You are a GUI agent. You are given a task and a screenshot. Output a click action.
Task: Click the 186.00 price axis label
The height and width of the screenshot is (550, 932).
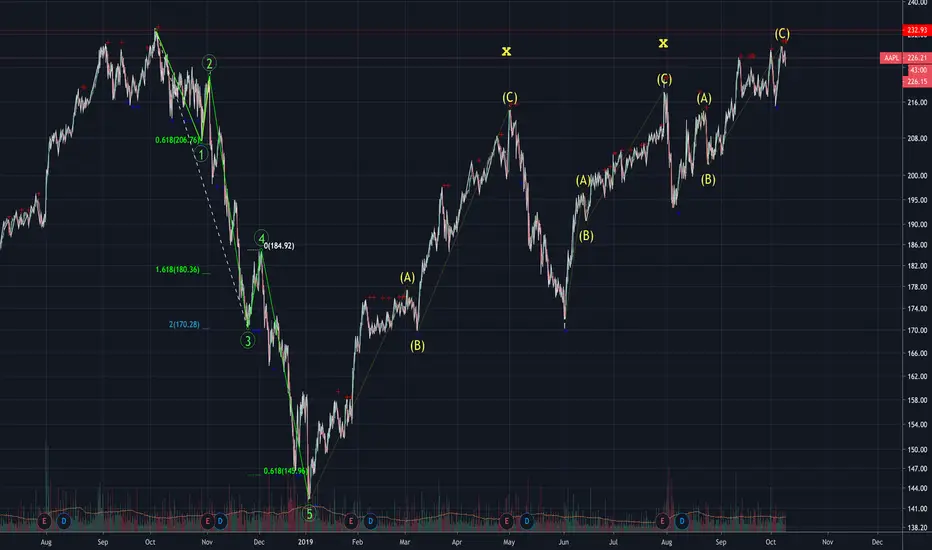[917, 244]
